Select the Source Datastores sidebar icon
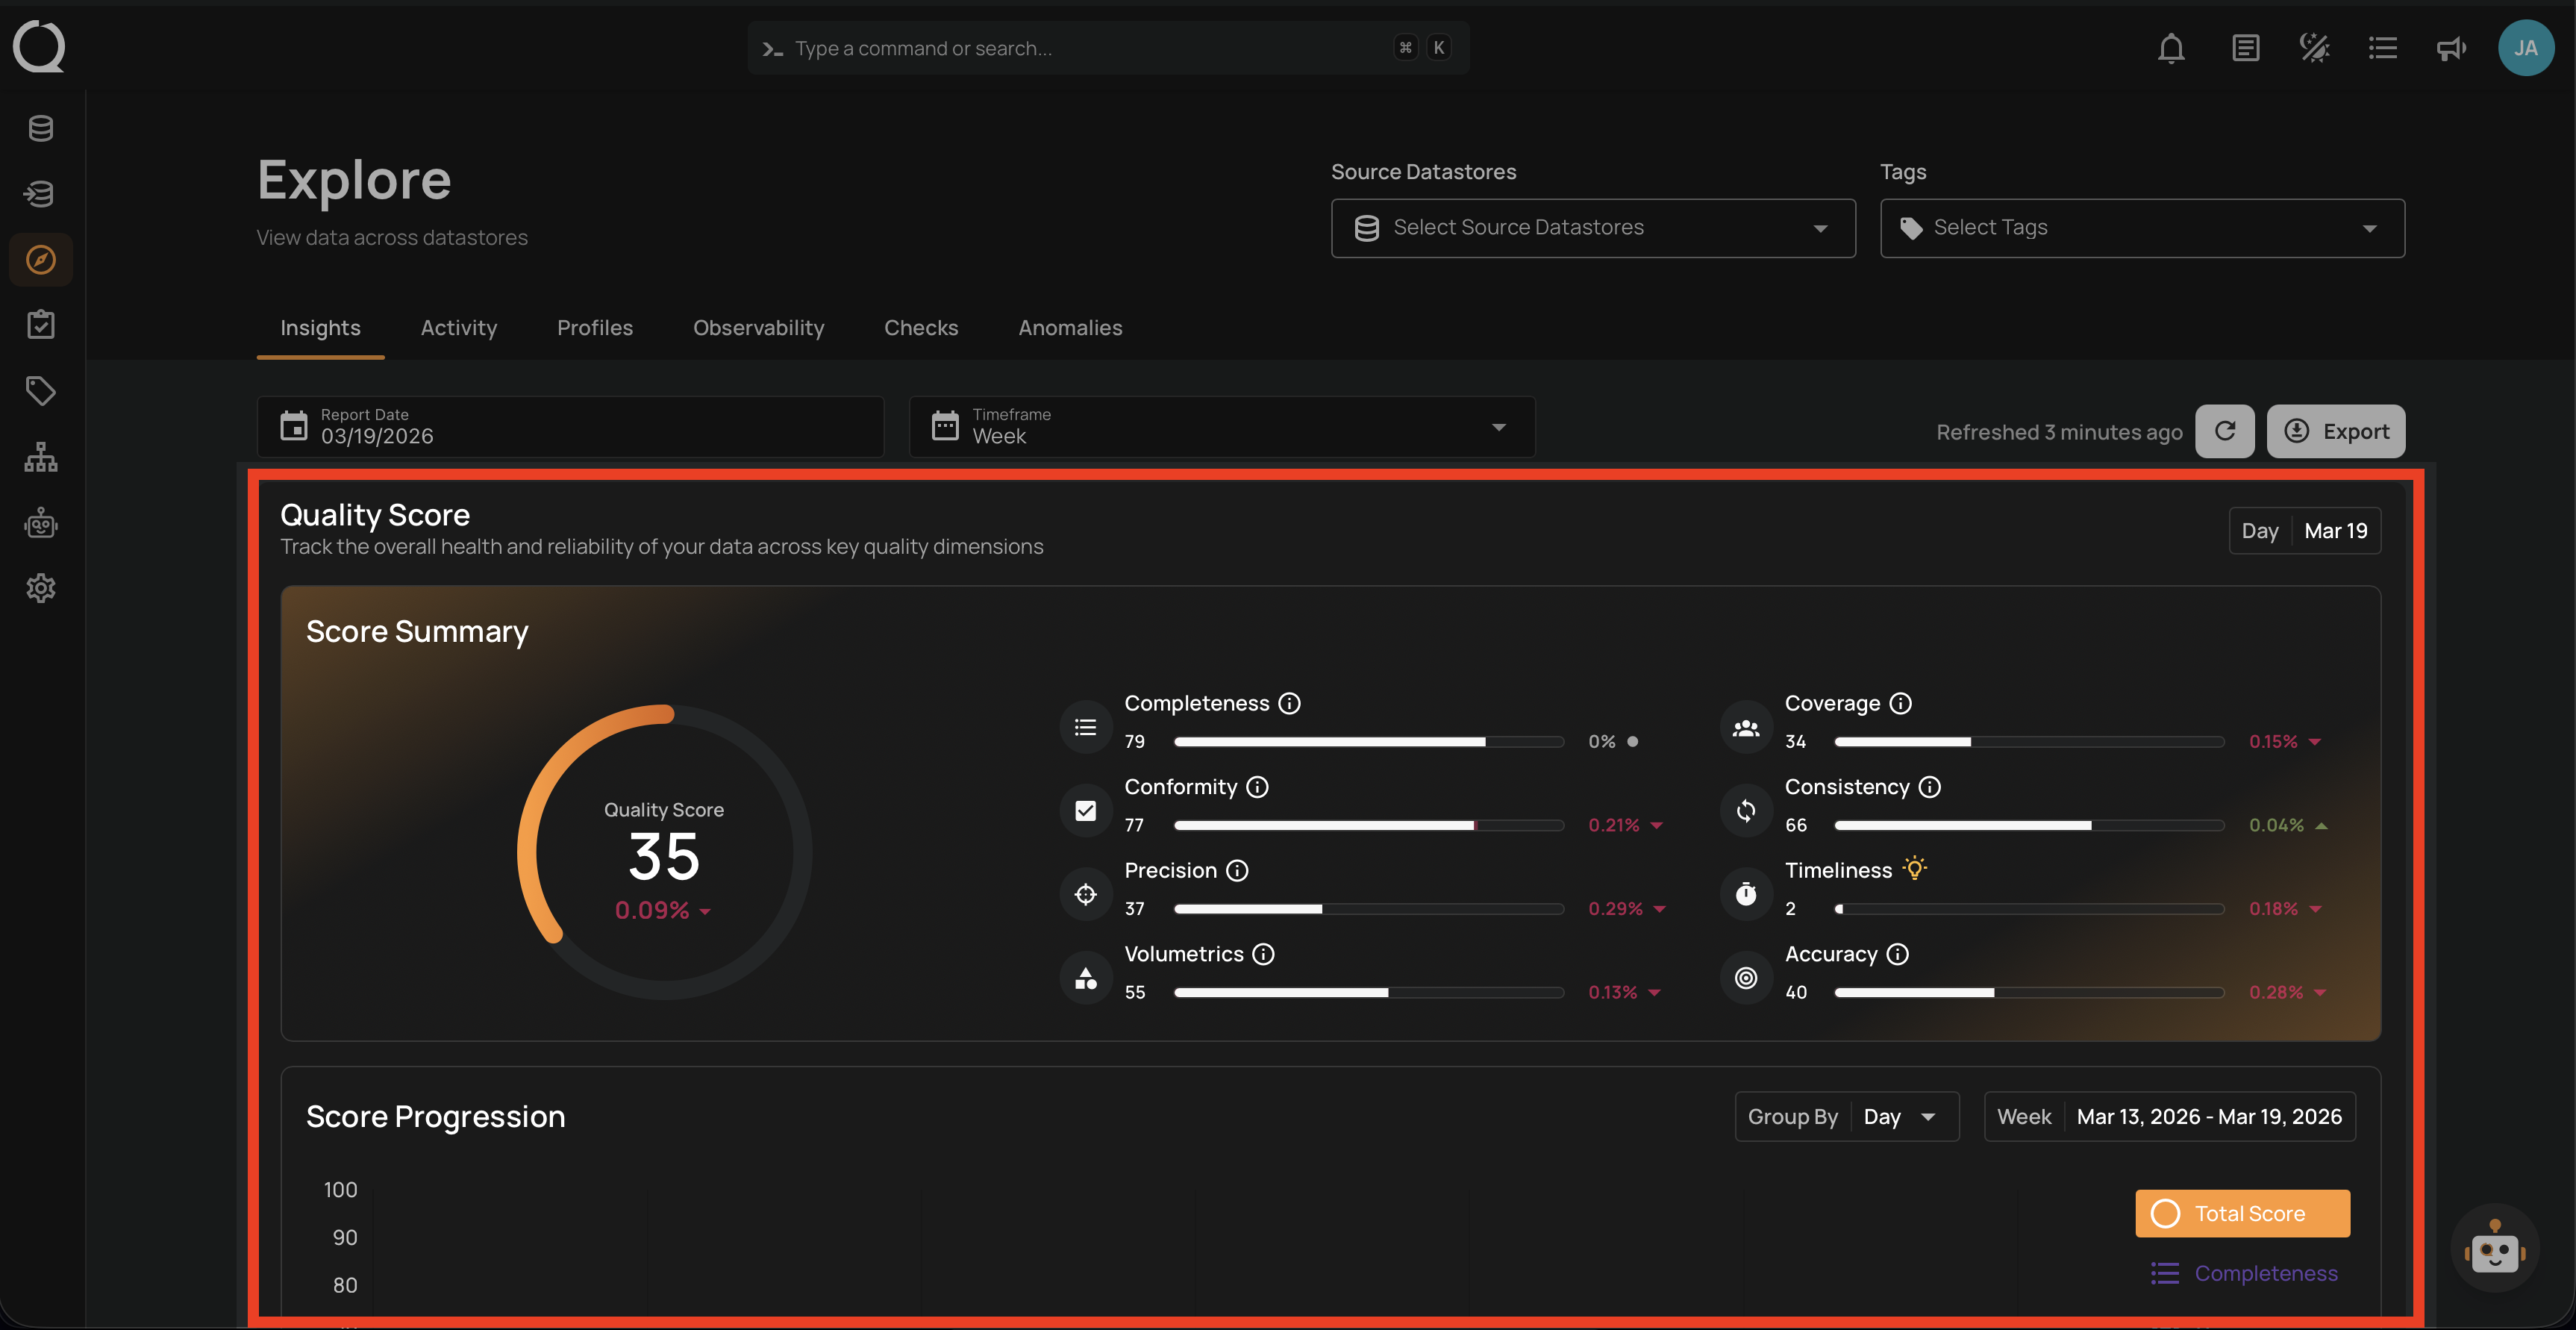2576x1330 pixels. point(40,193)
